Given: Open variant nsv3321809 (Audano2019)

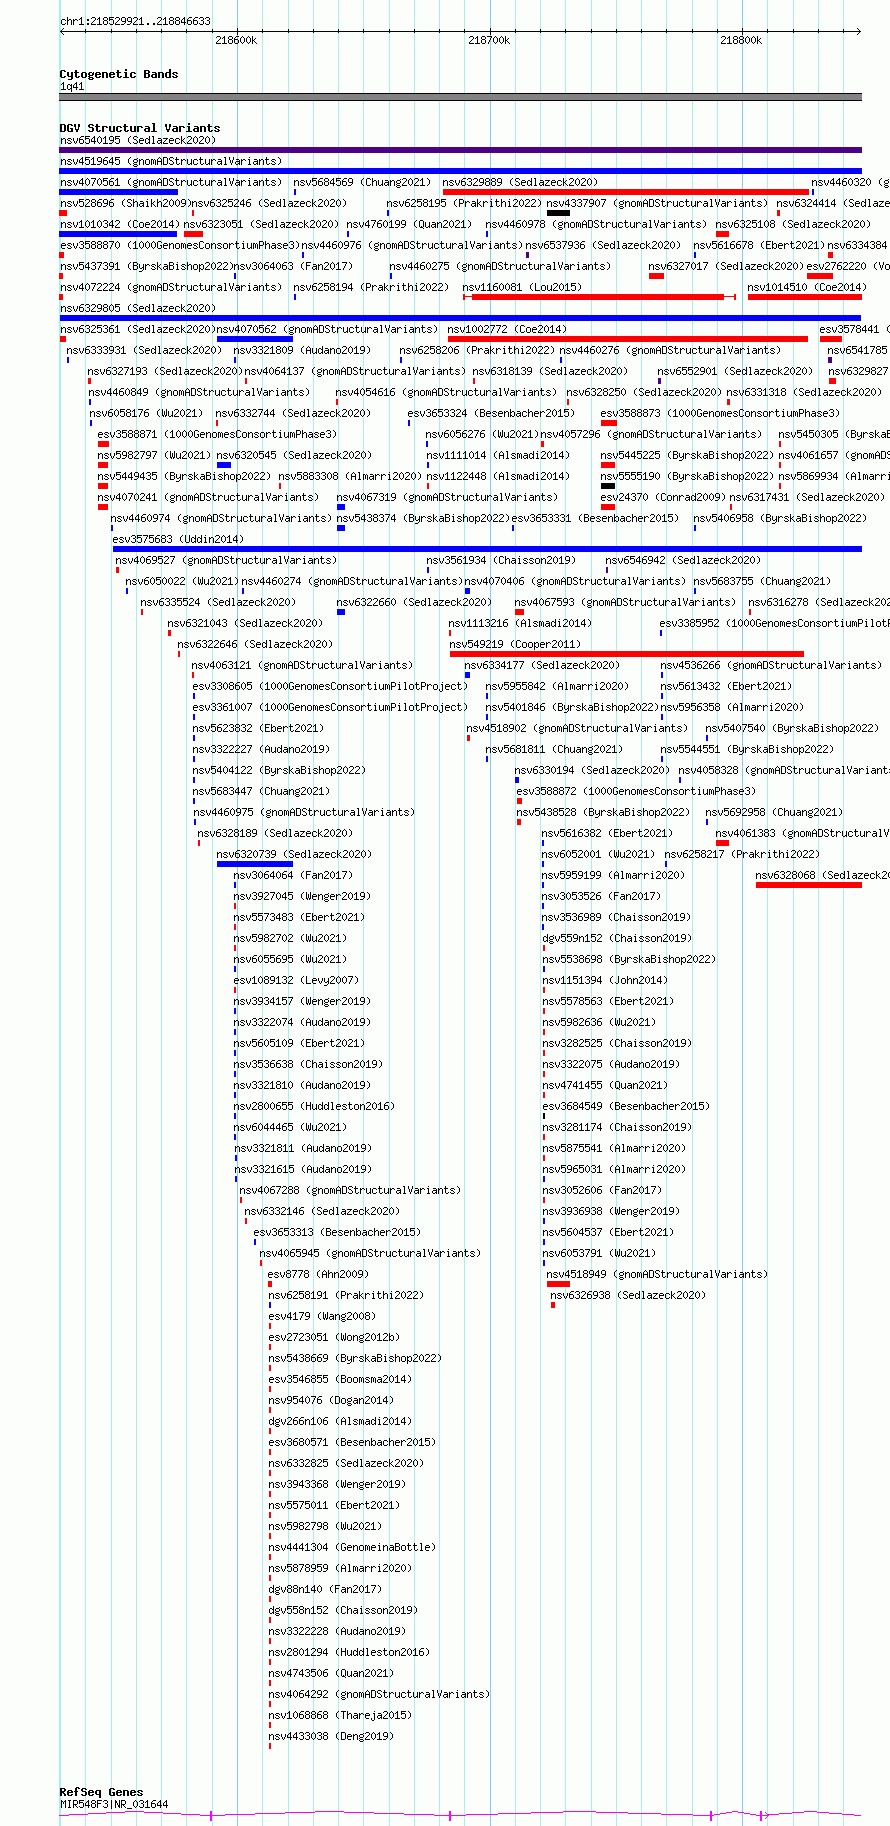Looking at the screenshot, I should pos(302,350).
